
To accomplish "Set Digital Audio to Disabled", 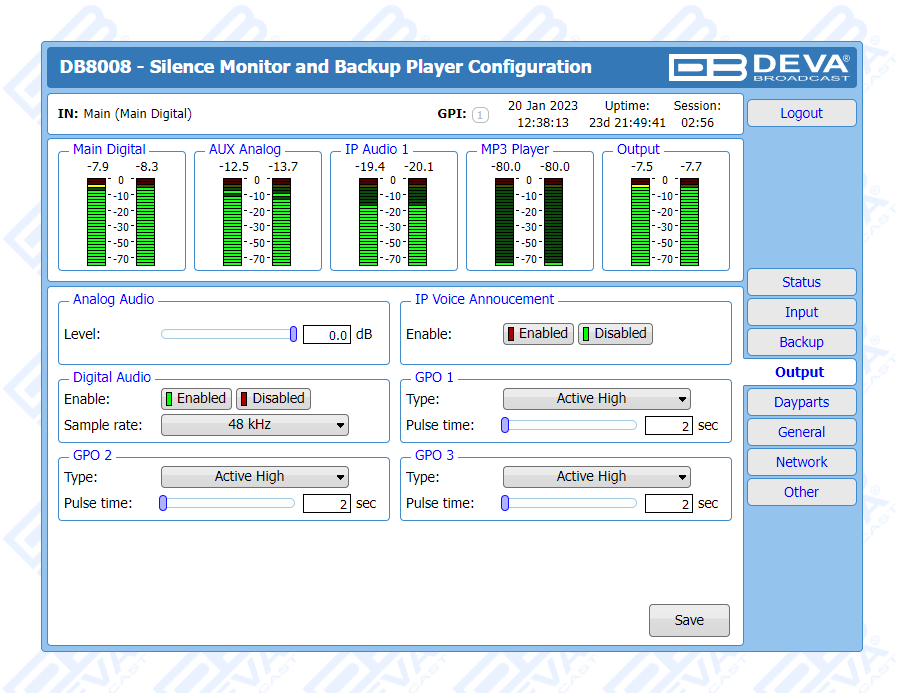I will tap(273, 399).
